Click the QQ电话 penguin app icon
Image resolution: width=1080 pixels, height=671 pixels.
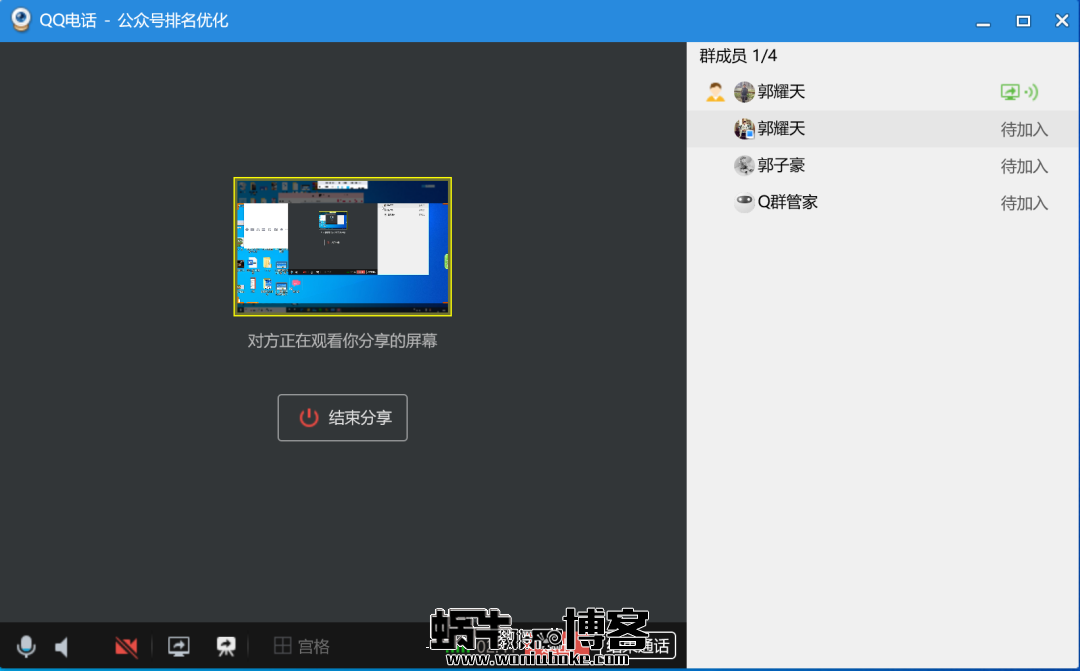(x=21, y=20)
